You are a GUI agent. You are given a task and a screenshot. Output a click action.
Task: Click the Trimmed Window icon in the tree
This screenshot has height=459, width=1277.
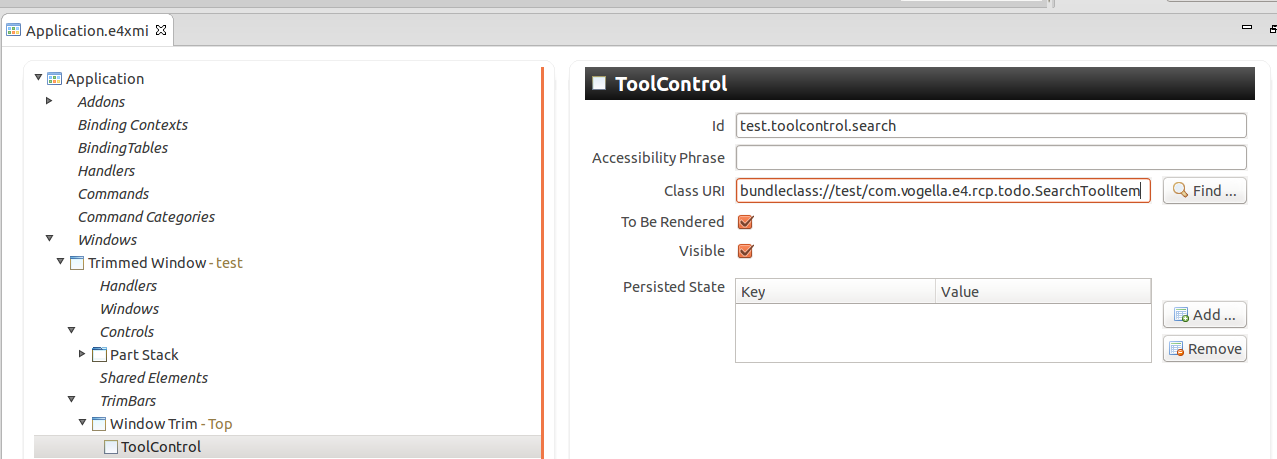(77, 263)
